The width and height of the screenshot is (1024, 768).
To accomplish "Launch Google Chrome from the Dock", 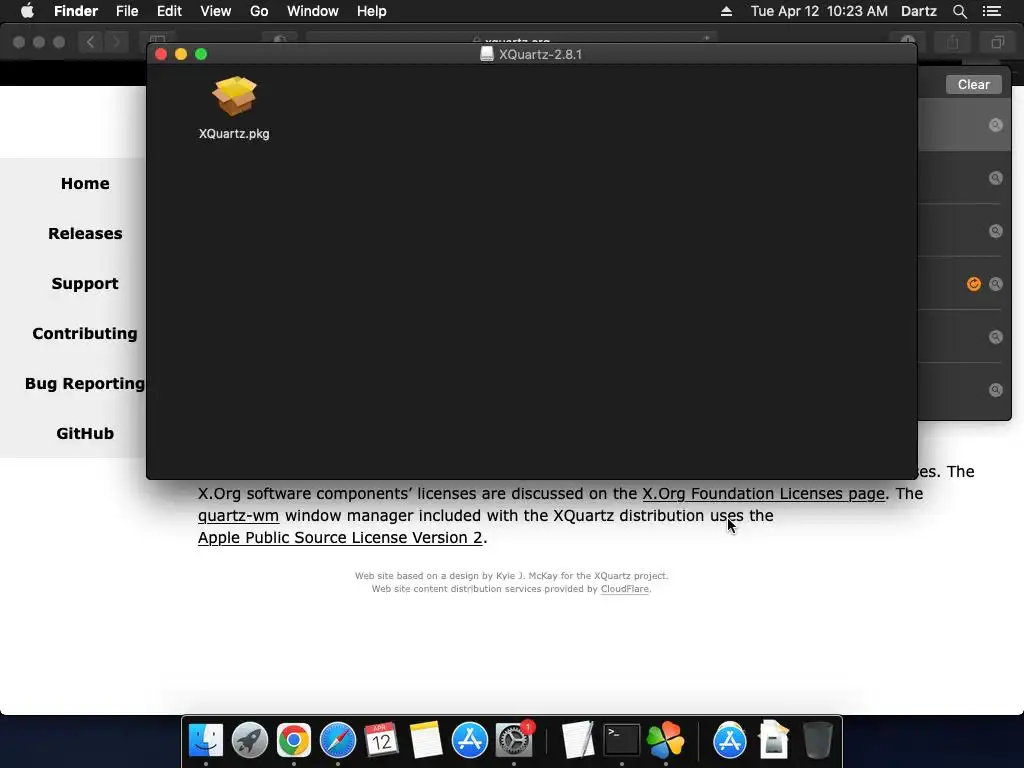I will 294,740.
